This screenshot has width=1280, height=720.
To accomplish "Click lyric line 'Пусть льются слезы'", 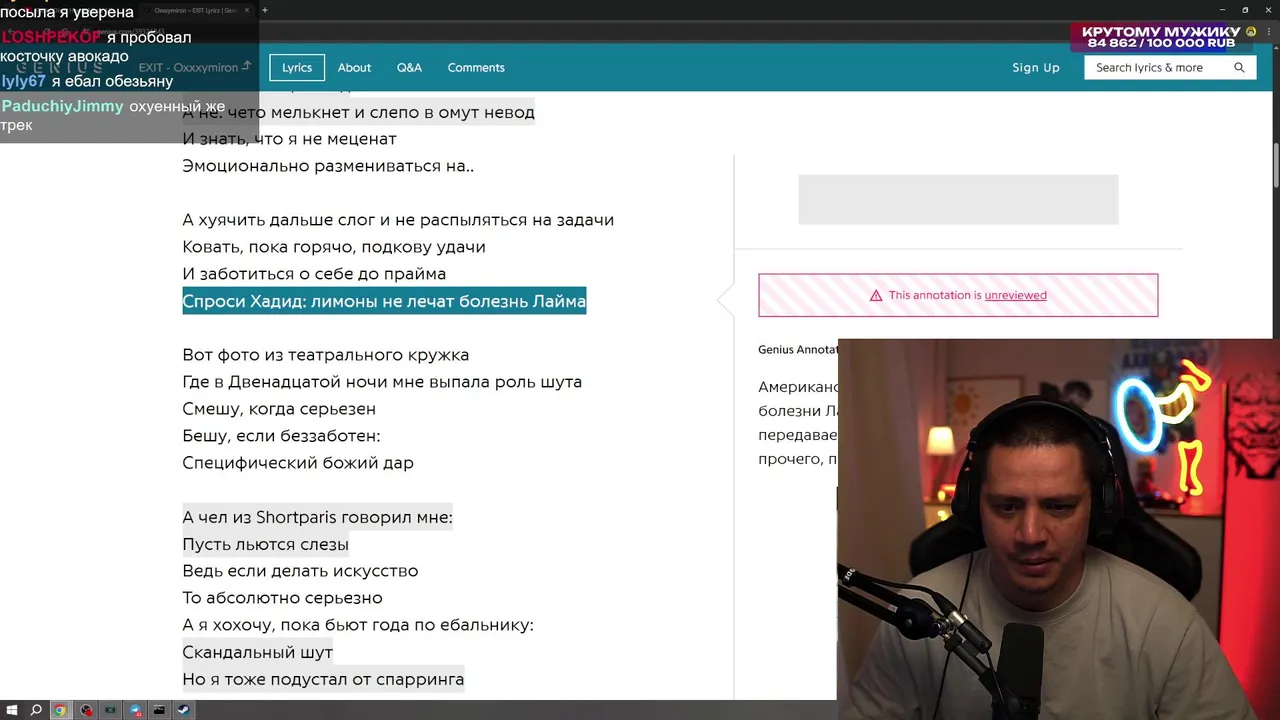I will click(265, 544).
